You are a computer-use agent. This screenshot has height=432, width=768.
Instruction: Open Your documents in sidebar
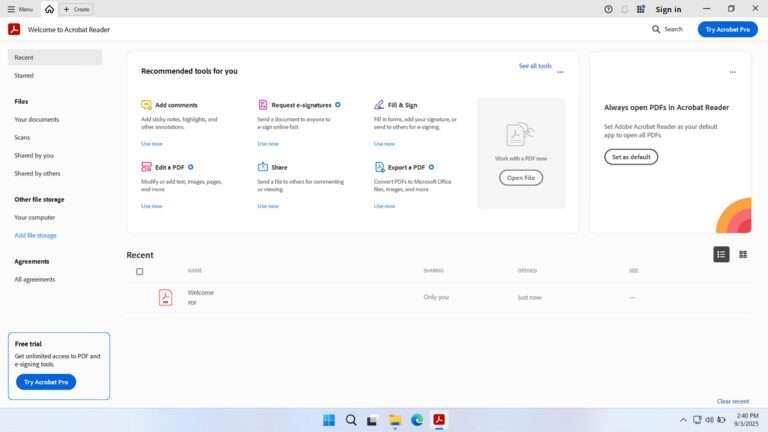pos(37,119)
